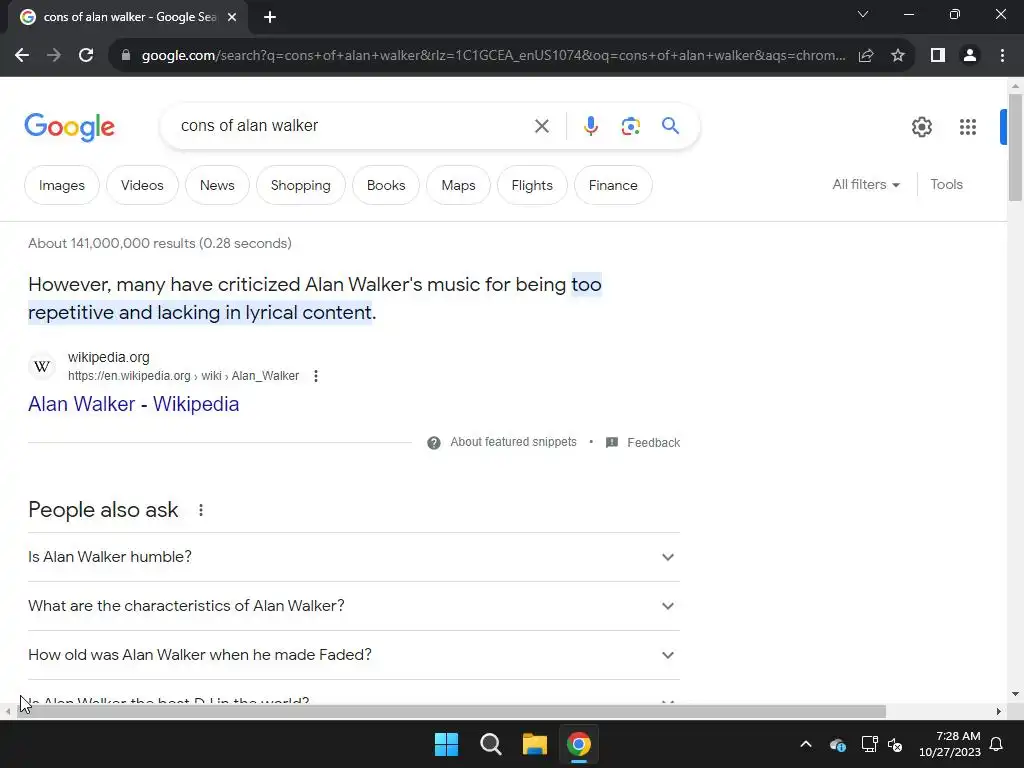View site info via the padlock icon

click(126, 56)
